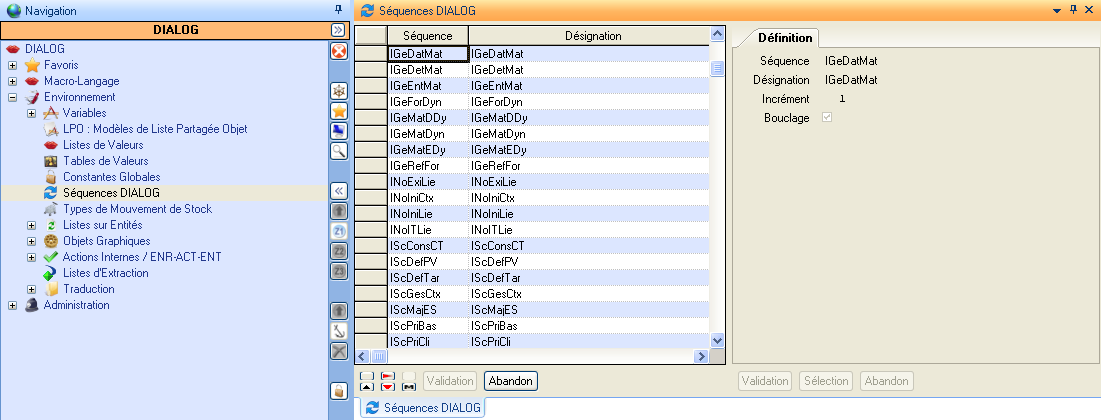Click the yellow star favorites toolbar icon
Image resolution: width=1101 pixels, height=420 pixels.
(x=339, y=111)
